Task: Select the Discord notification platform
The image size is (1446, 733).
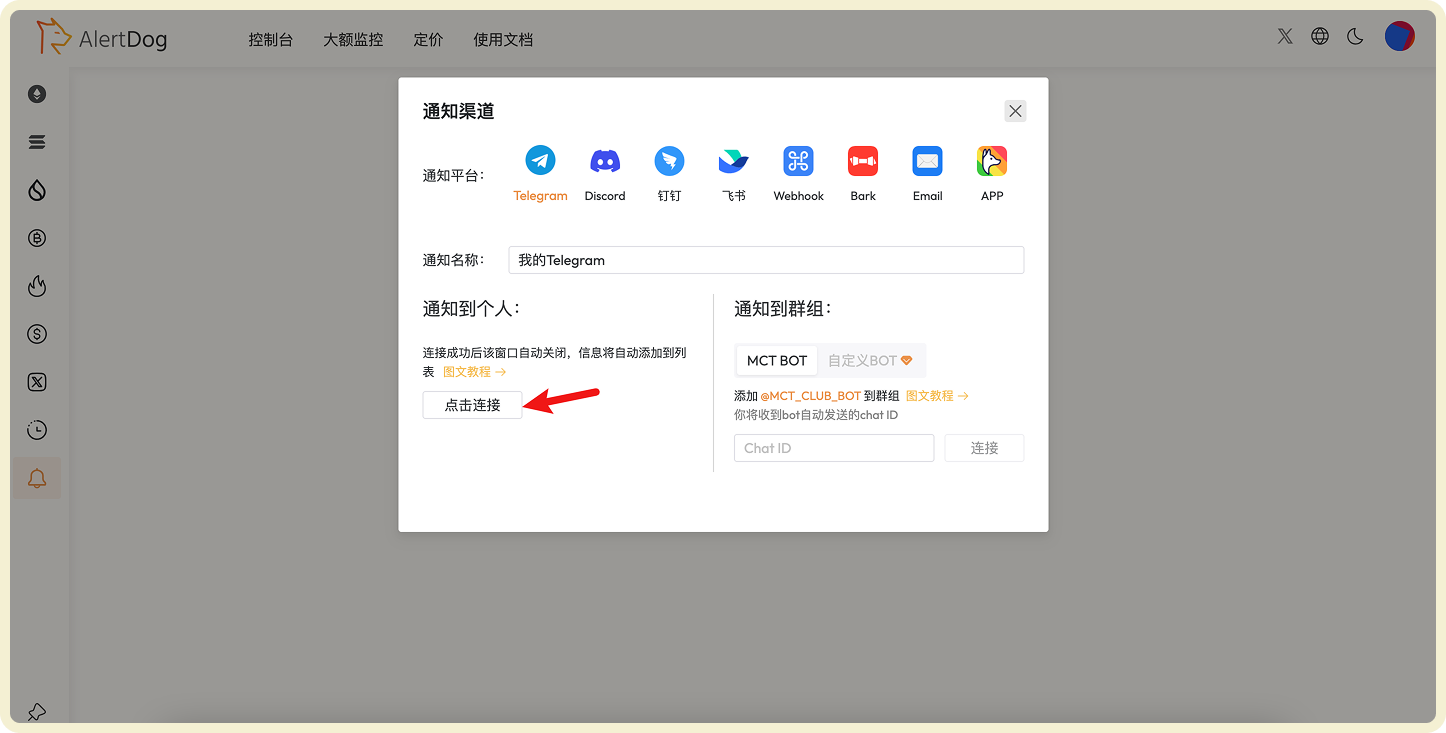Action: (x=604, y=172)
